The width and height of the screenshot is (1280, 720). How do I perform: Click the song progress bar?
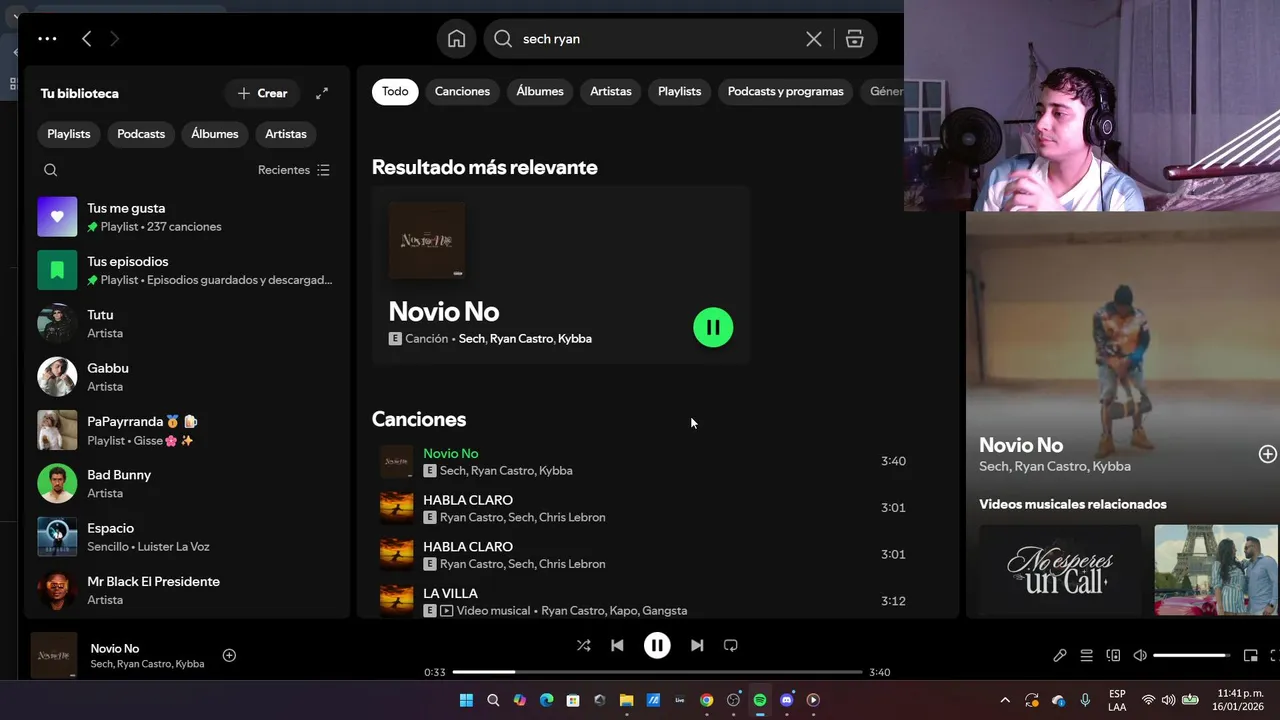pyautogui.click(x=657, y=672)
